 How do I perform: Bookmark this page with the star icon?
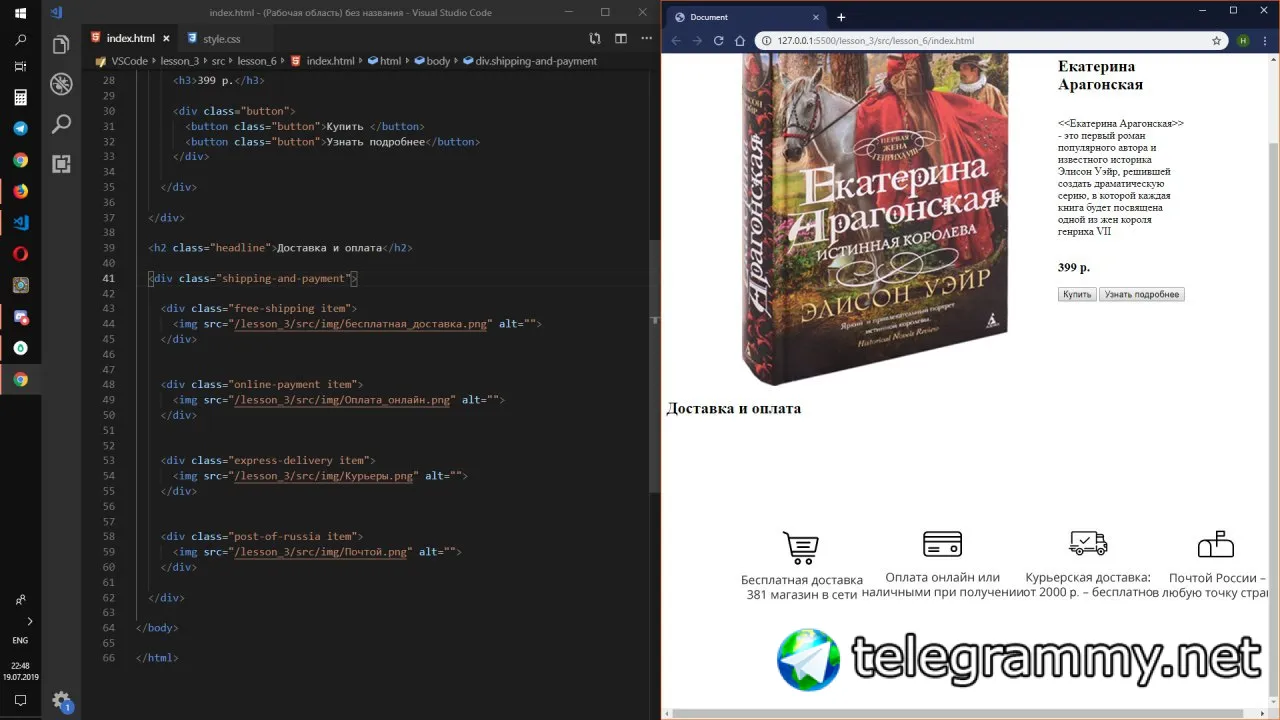(1216, 41)
